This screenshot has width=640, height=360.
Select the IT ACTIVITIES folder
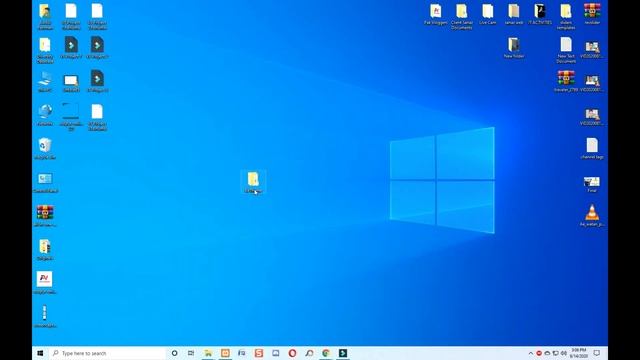pos(540,14)
